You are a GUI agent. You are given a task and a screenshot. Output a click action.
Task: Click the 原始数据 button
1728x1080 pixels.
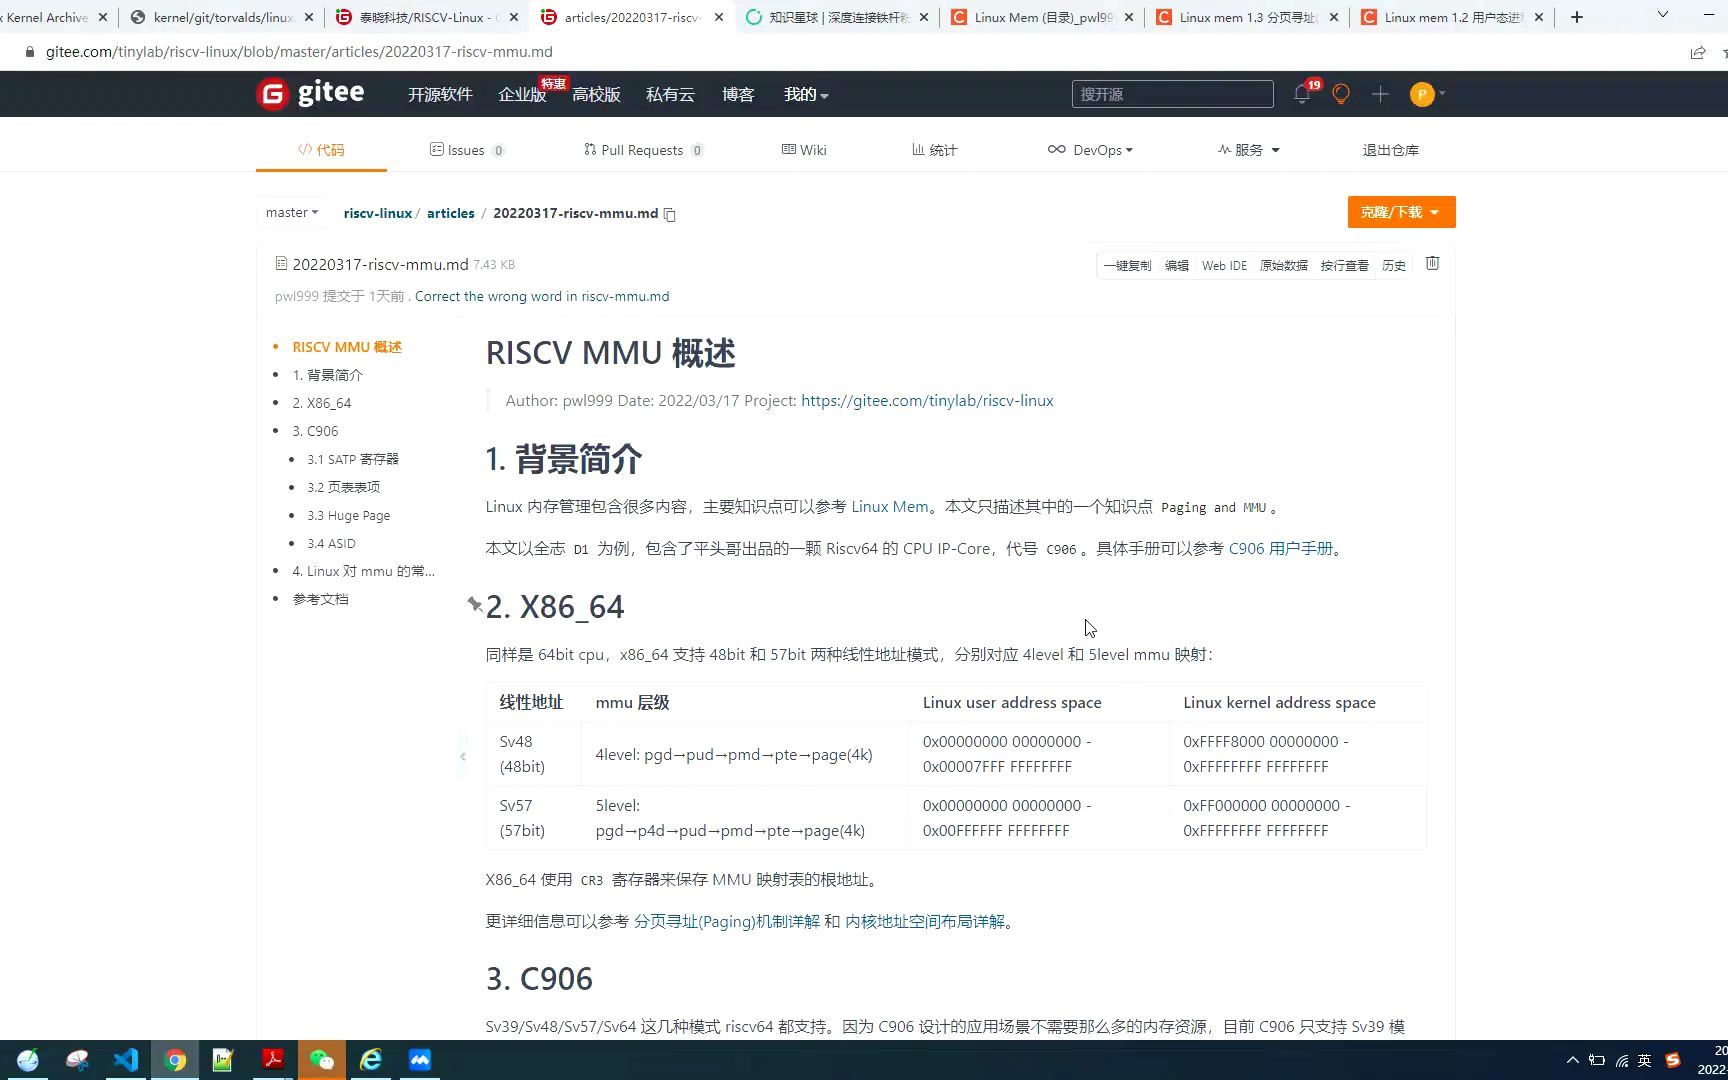coord(1284,265)
